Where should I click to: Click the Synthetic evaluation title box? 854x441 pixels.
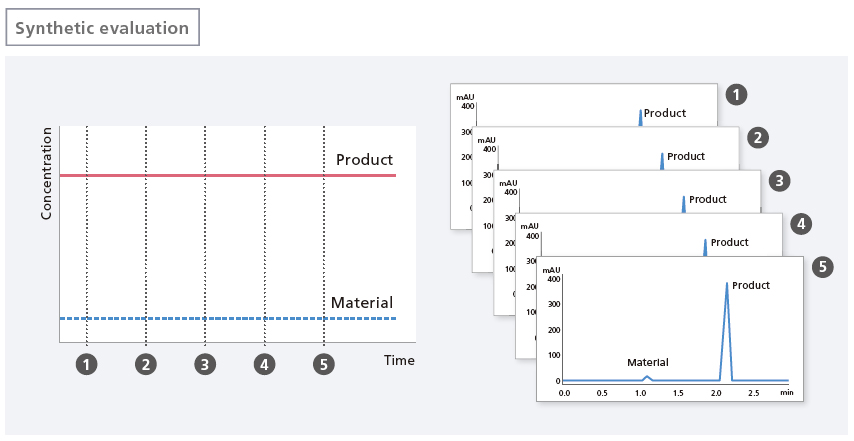click(102, 27)
